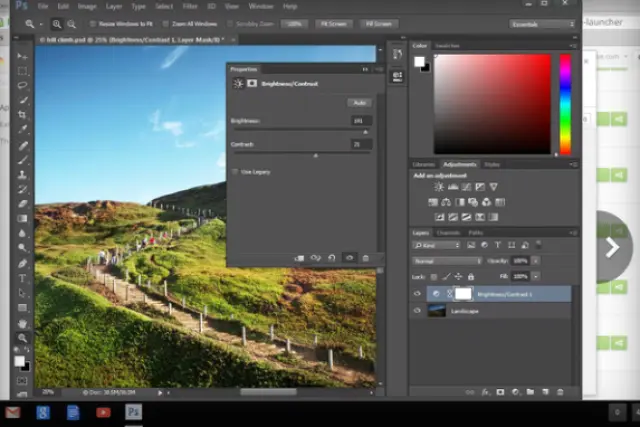The height and width of the screenshot is (427, 640).
Task: Switch to the Channels tab
Action: tap(448, 232)
